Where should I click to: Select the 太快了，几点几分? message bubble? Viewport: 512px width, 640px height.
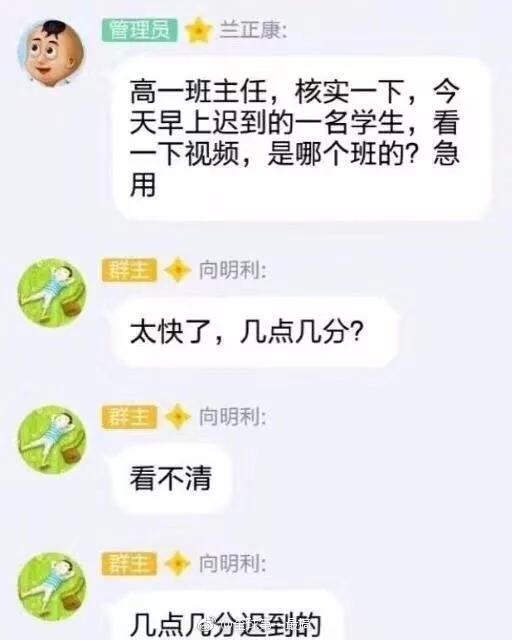[255, 332]
